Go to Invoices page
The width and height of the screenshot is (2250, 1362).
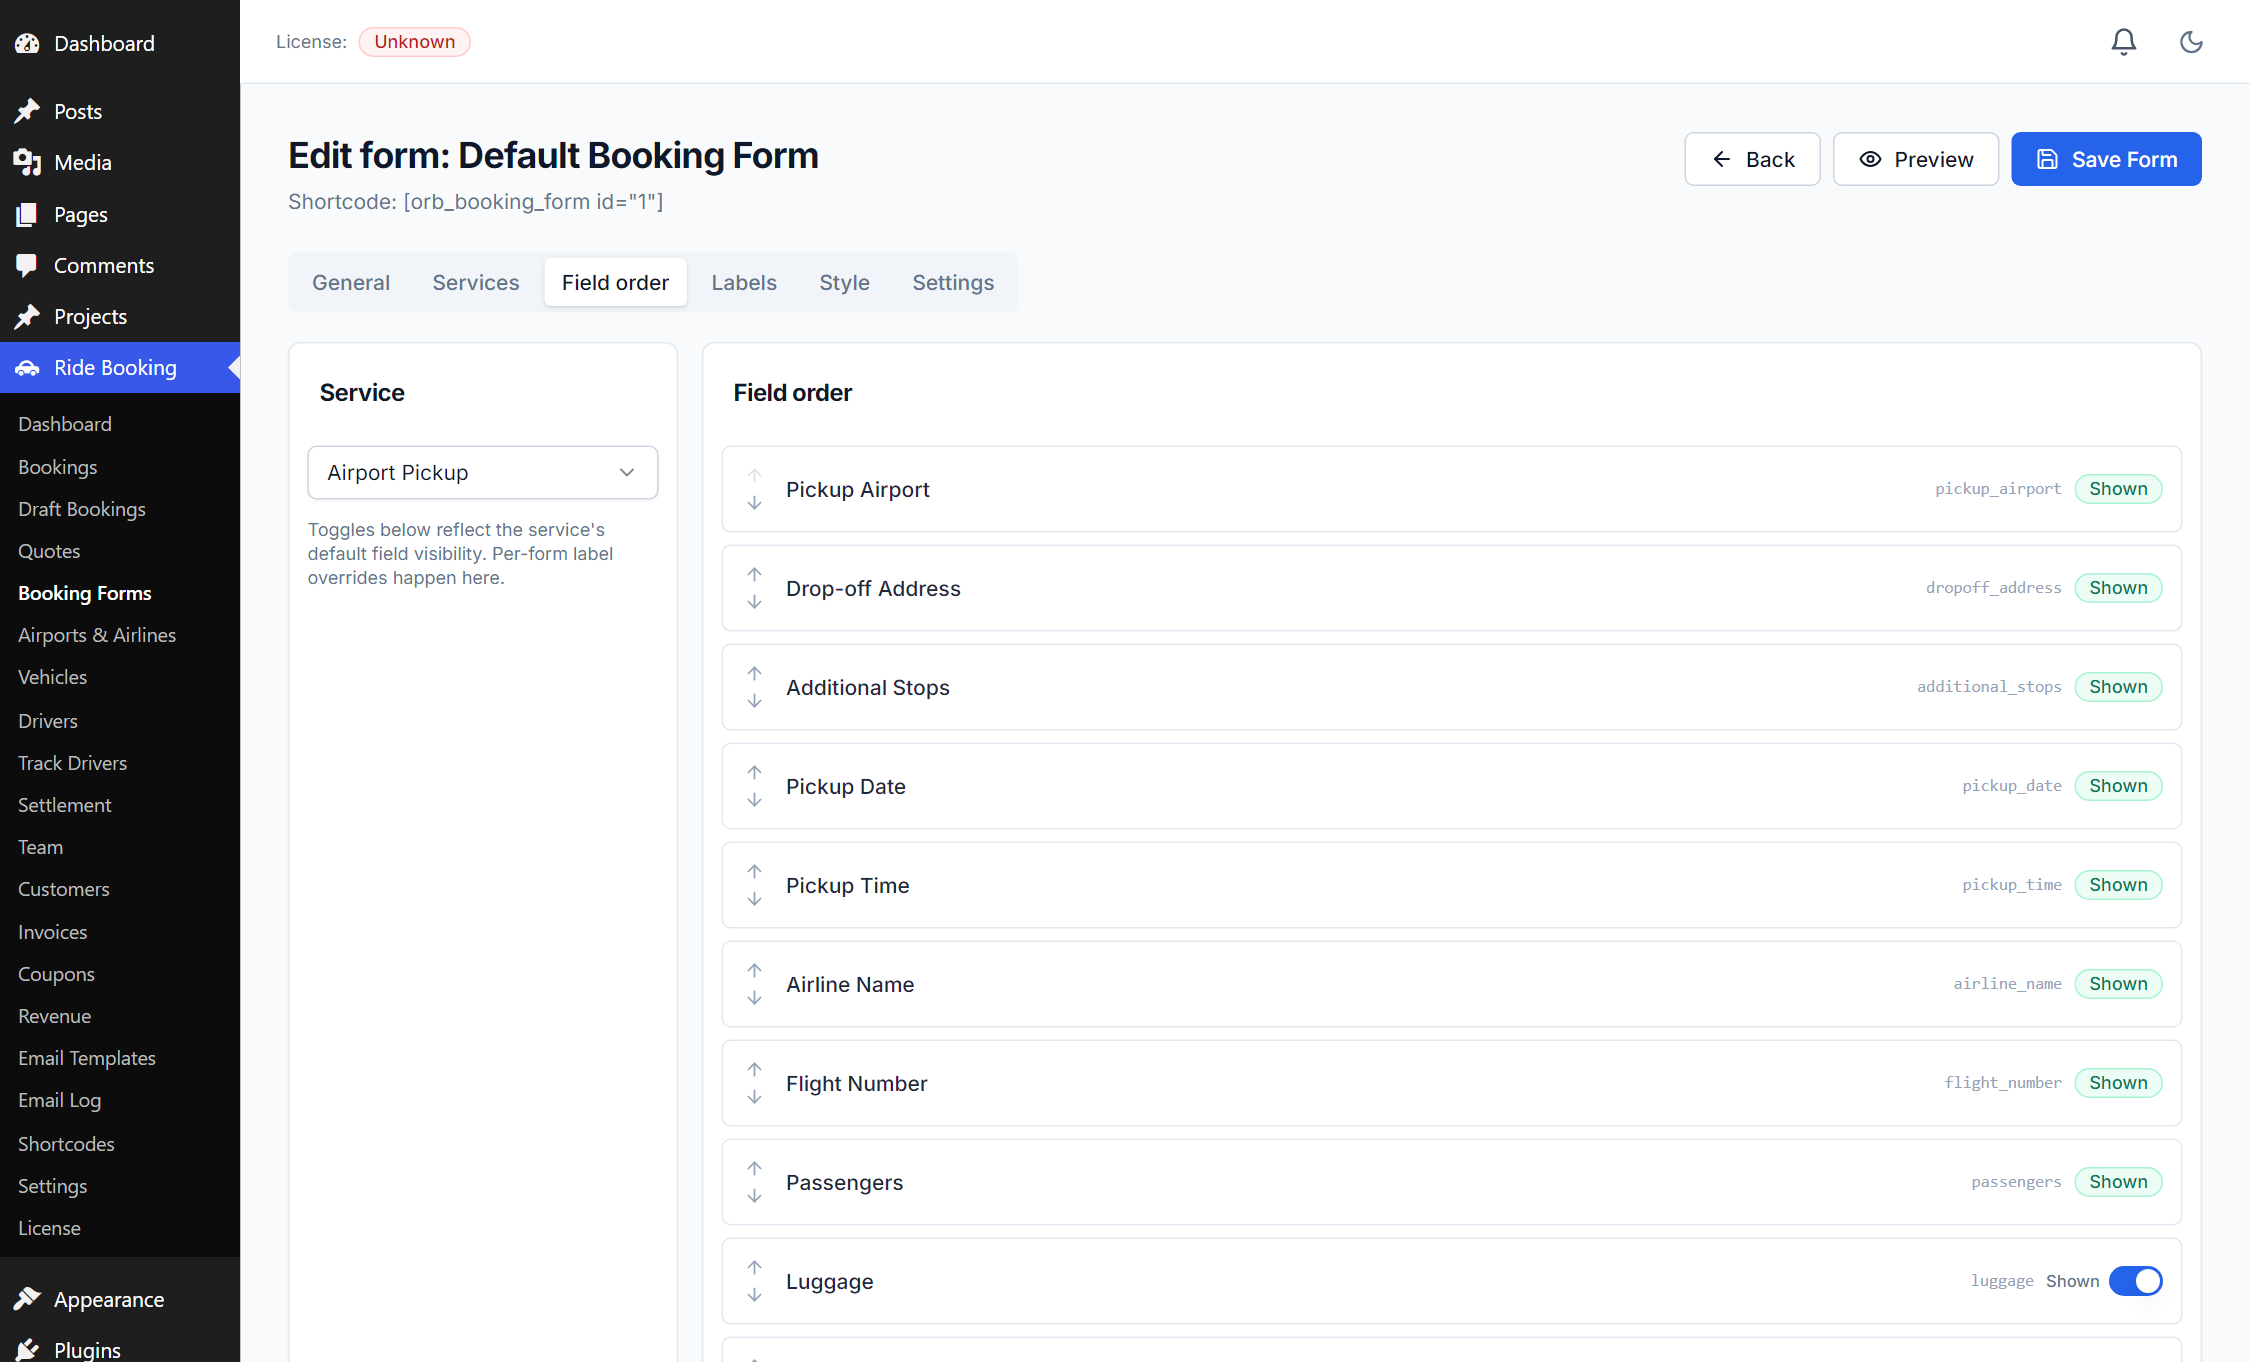(x=53, y=932)
